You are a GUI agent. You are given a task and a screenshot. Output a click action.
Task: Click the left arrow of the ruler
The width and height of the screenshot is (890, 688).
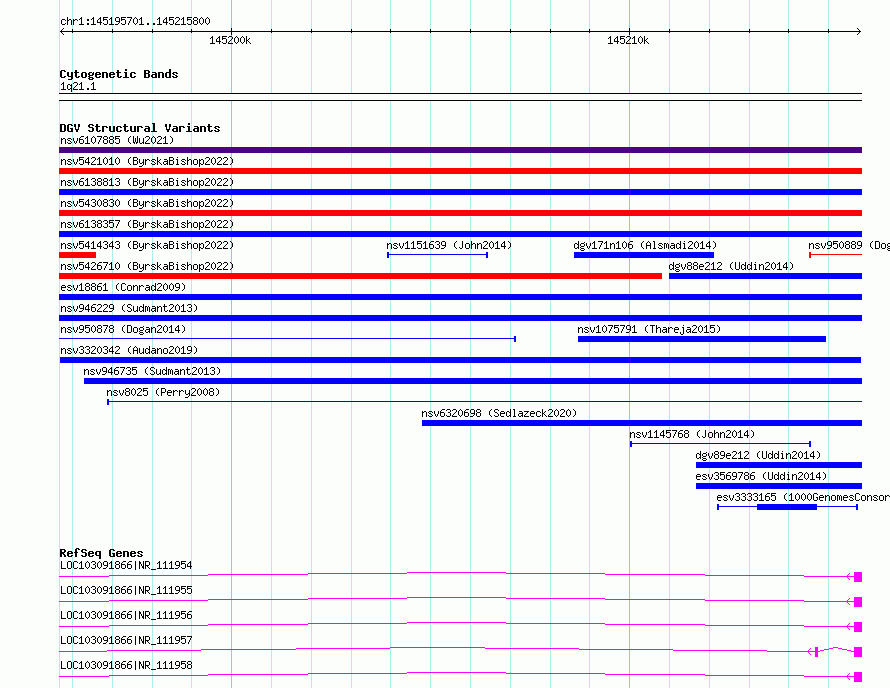click(x=64, y=31)
